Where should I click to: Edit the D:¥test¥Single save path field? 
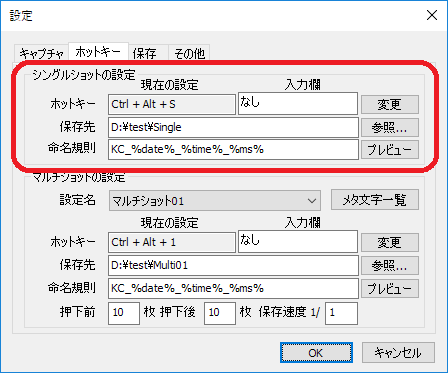233,127
